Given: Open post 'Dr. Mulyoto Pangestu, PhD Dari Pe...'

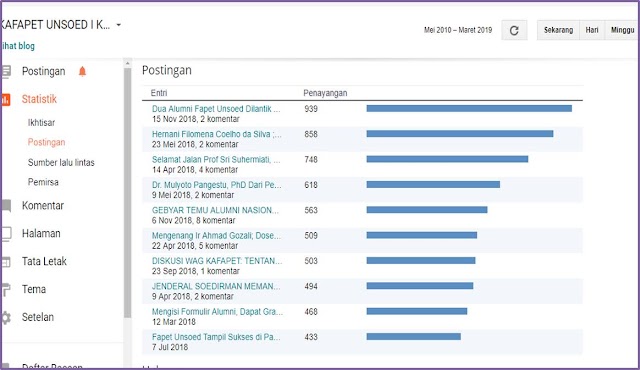Looking at the screenshot, I should pos(216,185).
